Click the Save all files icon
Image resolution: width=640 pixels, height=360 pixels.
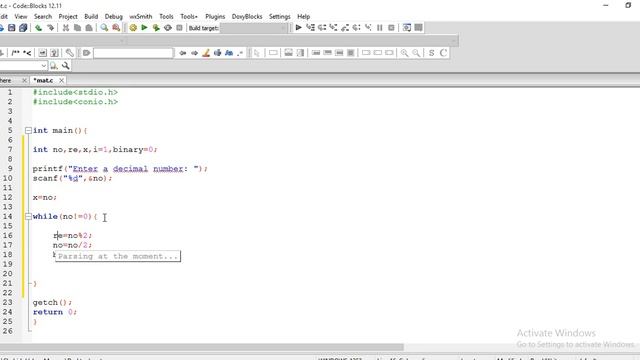point(23,28)
